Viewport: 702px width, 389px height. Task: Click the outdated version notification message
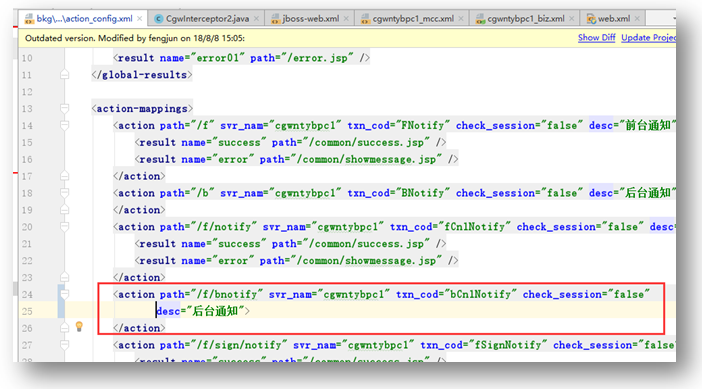[x=135, y=38]
